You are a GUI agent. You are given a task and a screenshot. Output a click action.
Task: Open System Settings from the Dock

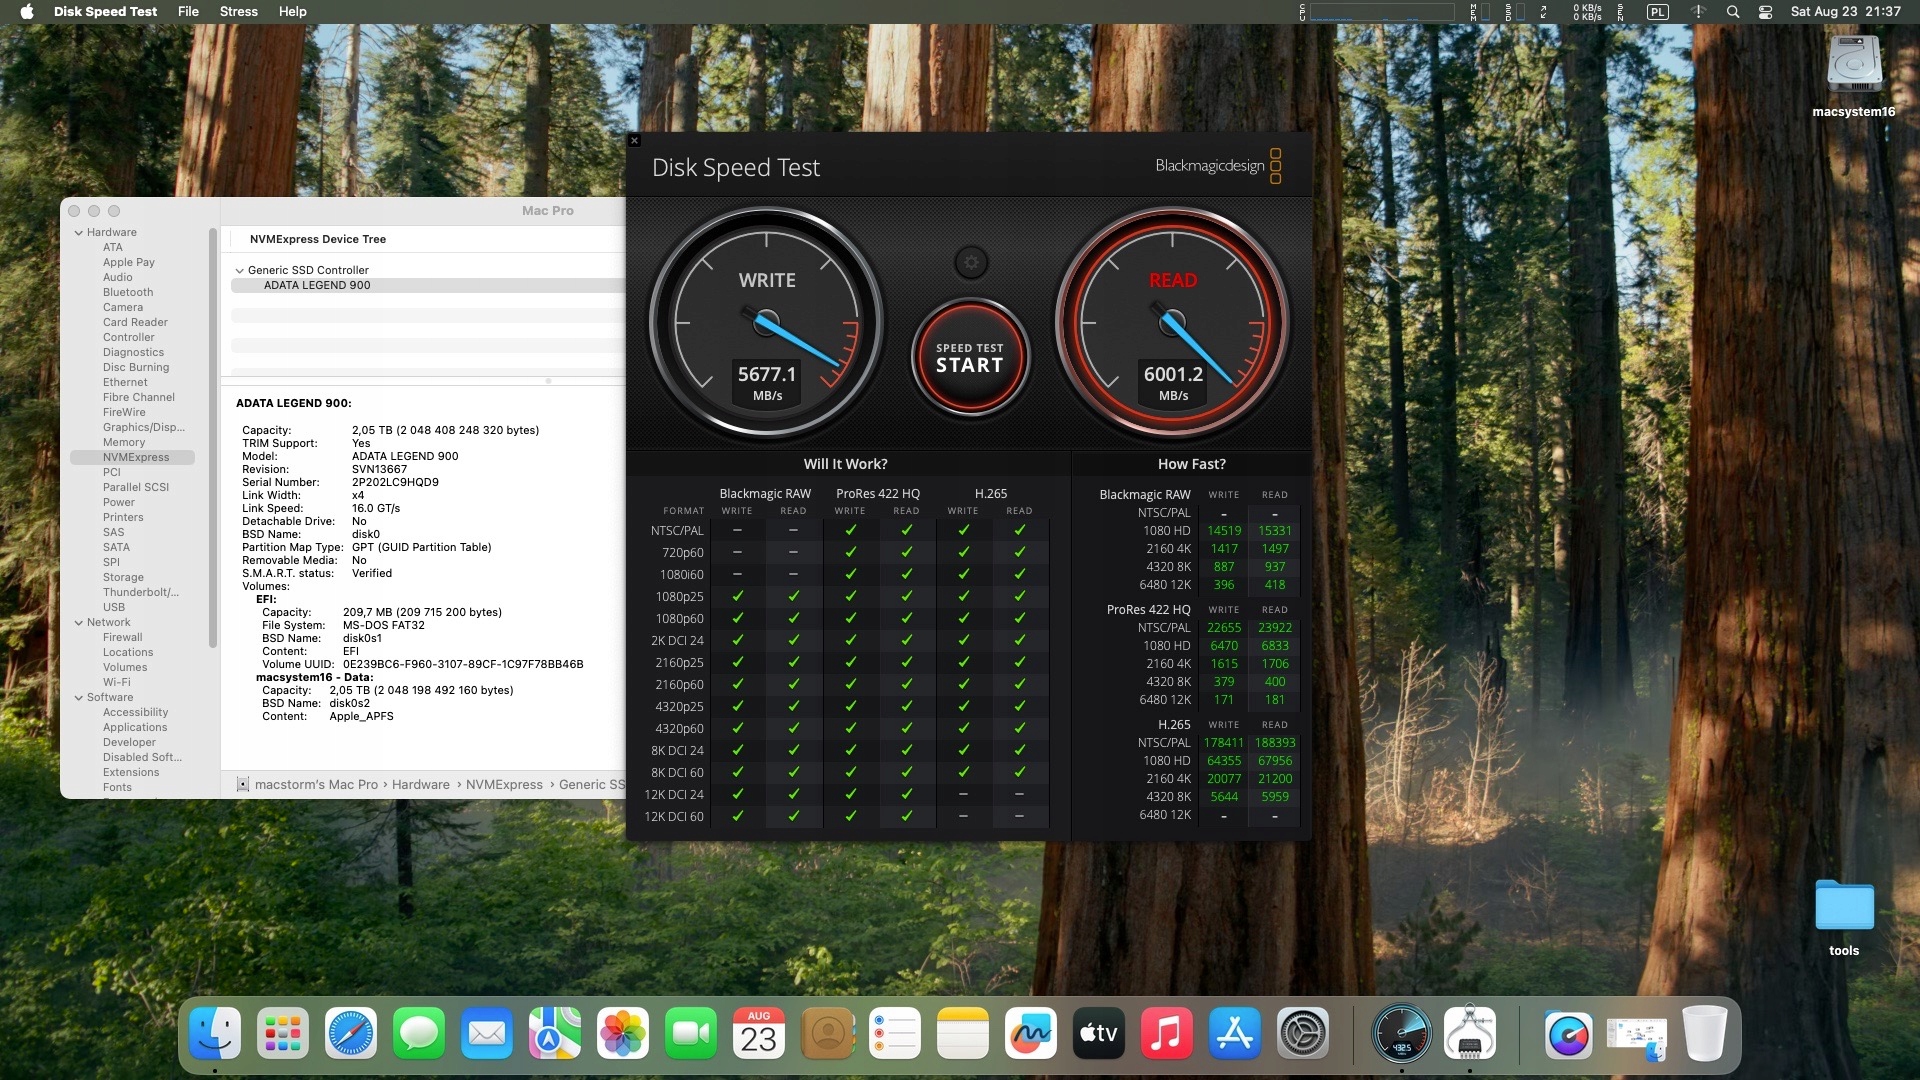[1303, 1034]
